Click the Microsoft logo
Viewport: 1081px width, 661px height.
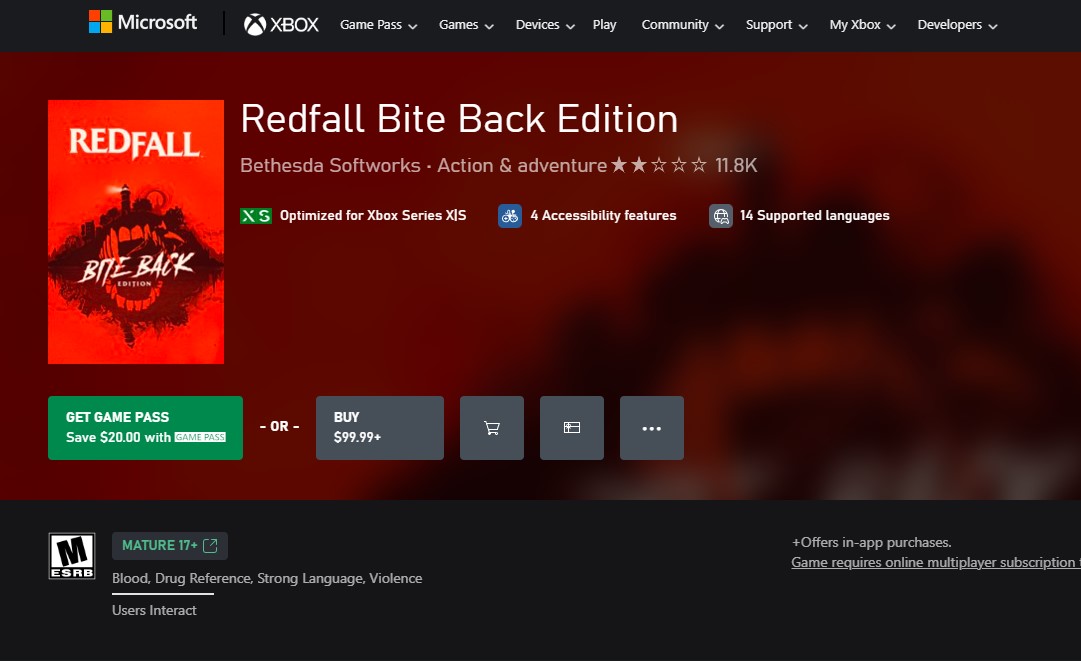coord(143,22)
